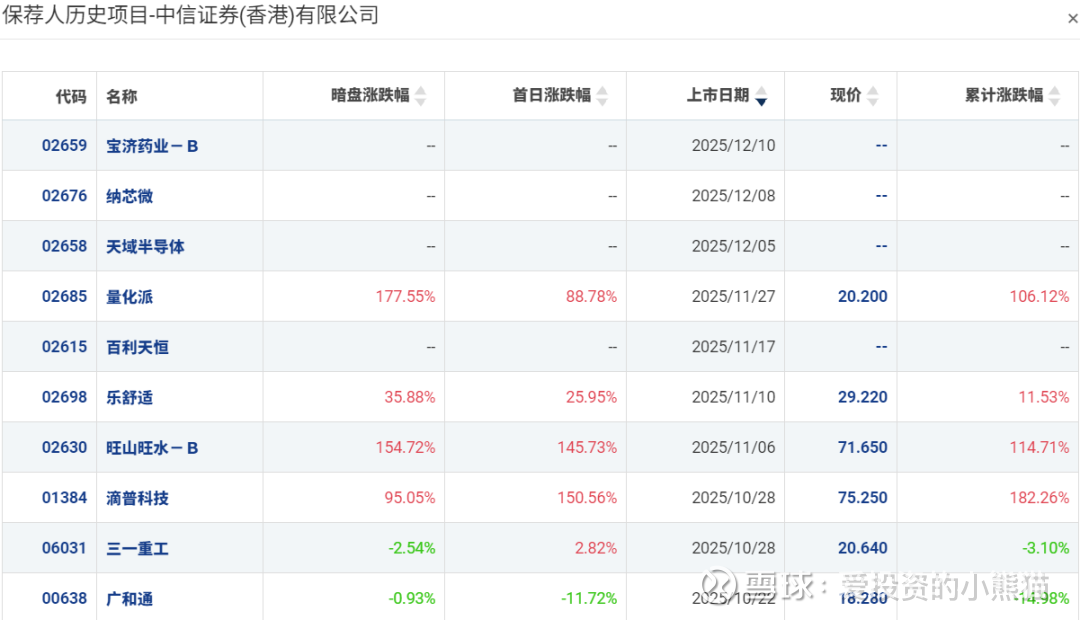Sort by 首日涨跌幅 column arrows
The width and height of the screenshot is (1080, 620).
(603, 96)
